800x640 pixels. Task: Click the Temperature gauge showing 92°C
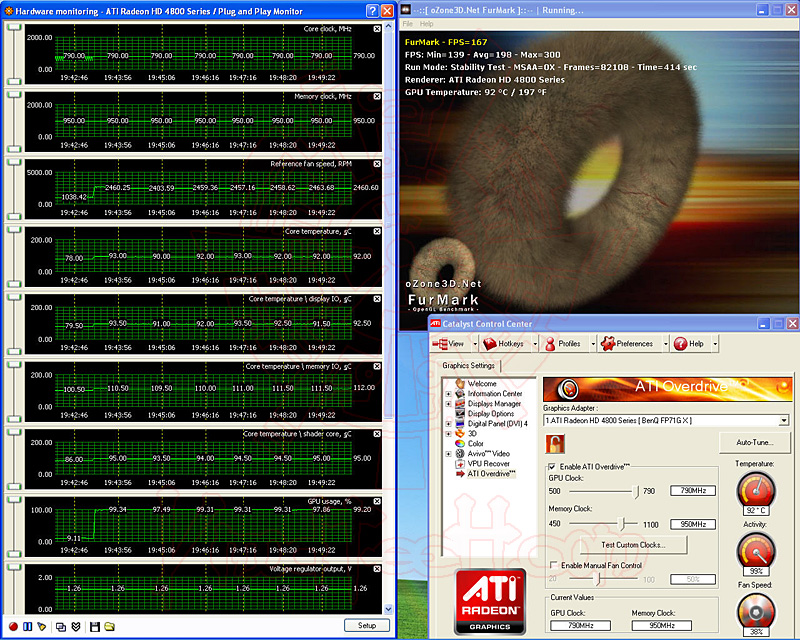[x=756, y=491]
